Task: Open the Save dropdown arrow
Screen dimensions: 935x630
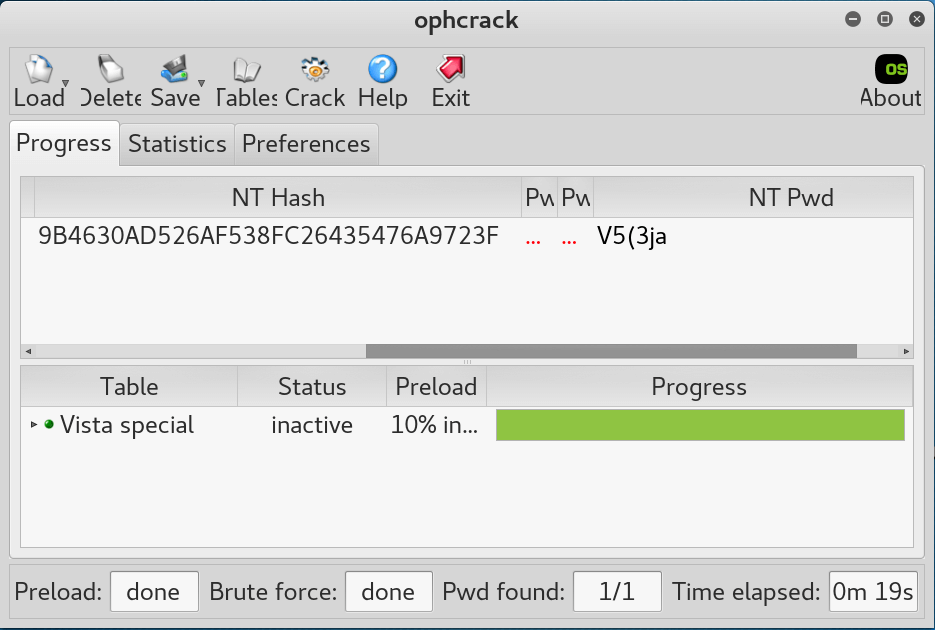Action: (x=201, y=84)
